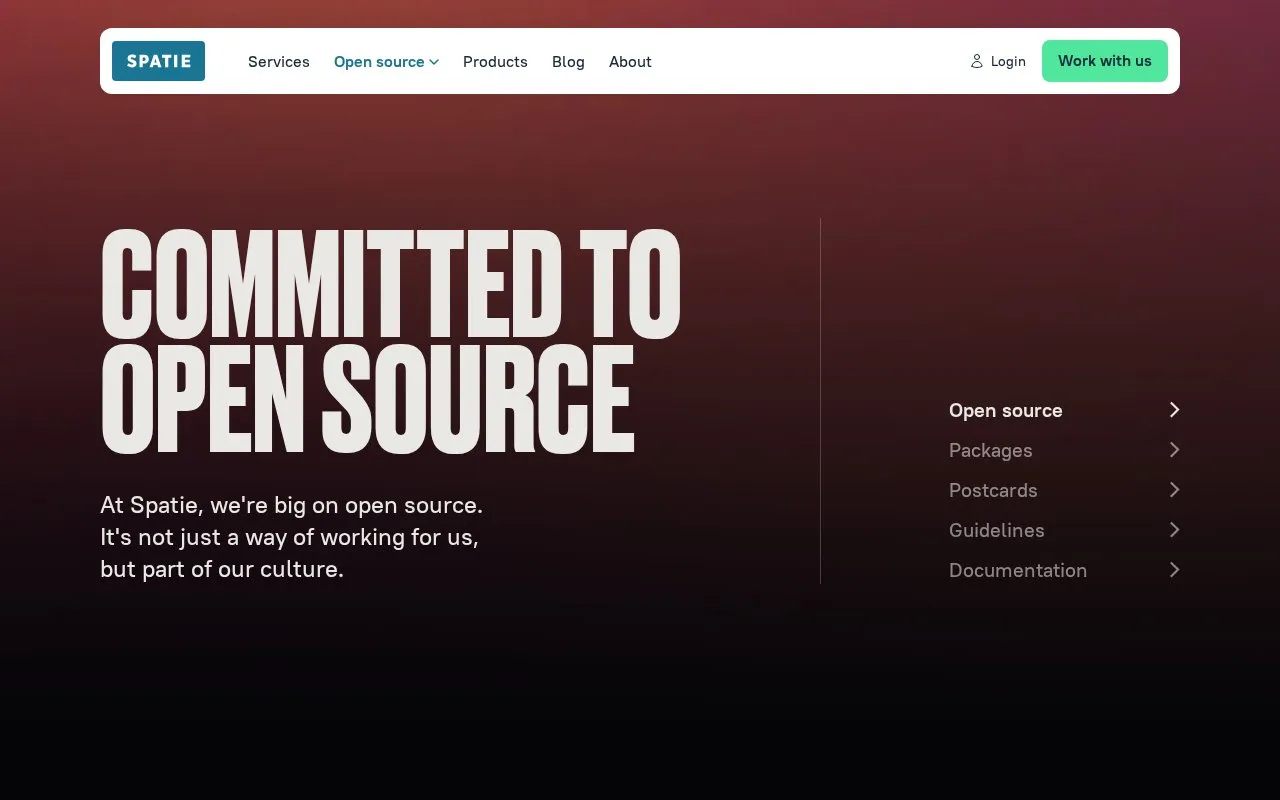Open the Blog page
The height and width of the screenshot is (800, 1280).
(568, 62)
